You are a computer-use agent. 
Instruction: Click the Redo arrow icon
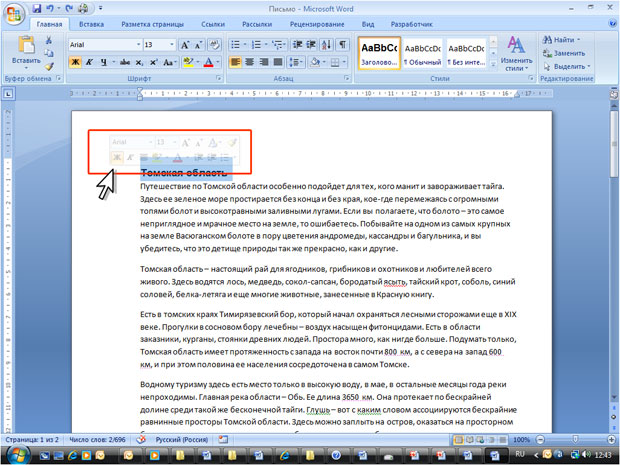click(x=68, y=8)
